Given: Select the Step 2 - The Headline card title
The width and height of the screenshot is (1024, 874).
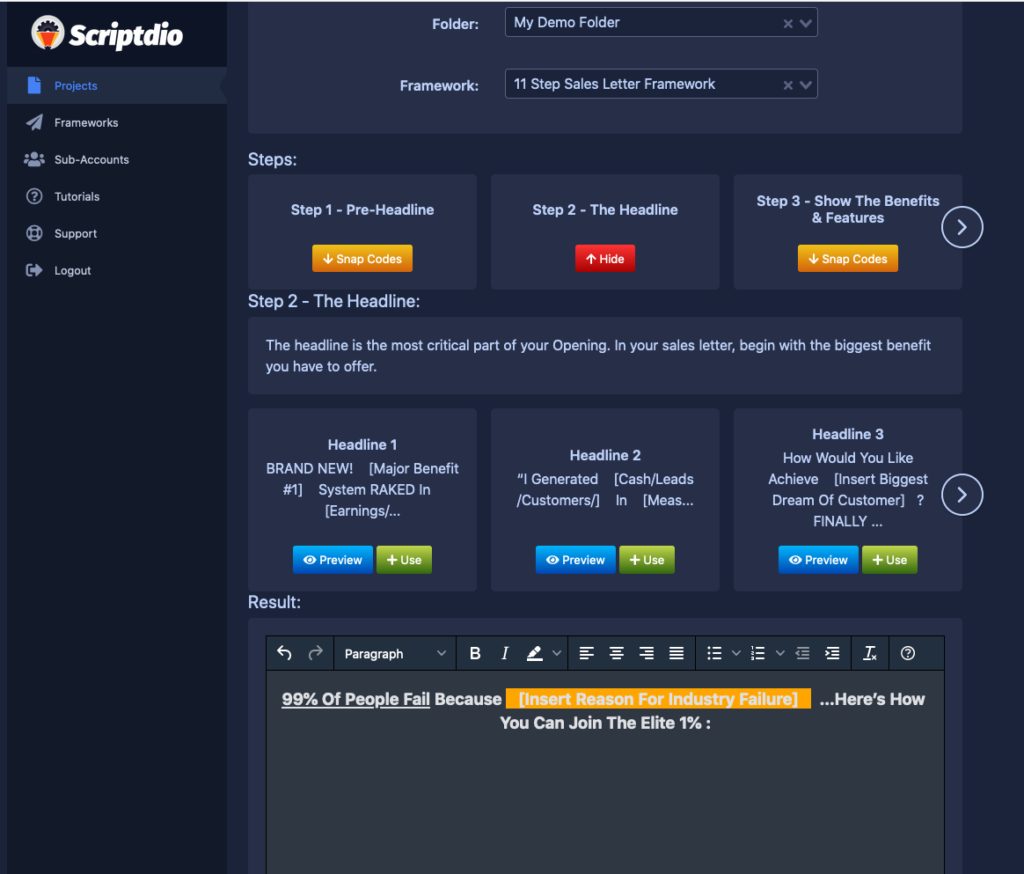Looking at the screenshot, I should [605, 210].
